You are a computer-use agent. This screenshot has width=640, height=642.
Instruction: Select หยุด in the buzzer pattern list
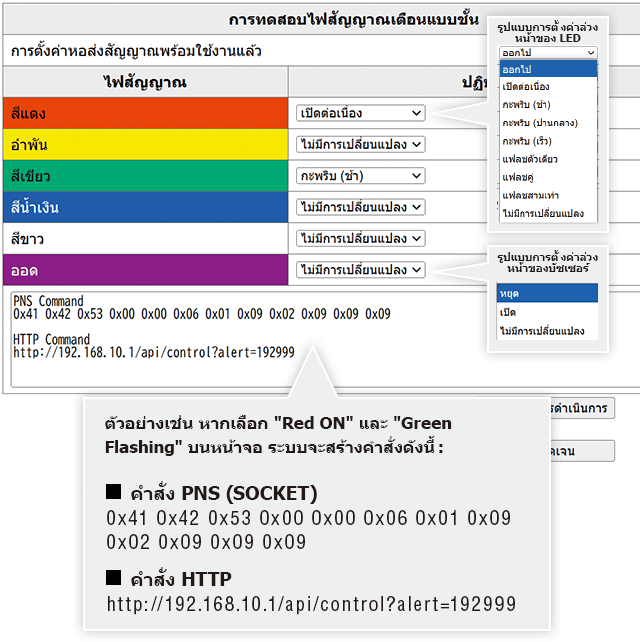(546, 293)
